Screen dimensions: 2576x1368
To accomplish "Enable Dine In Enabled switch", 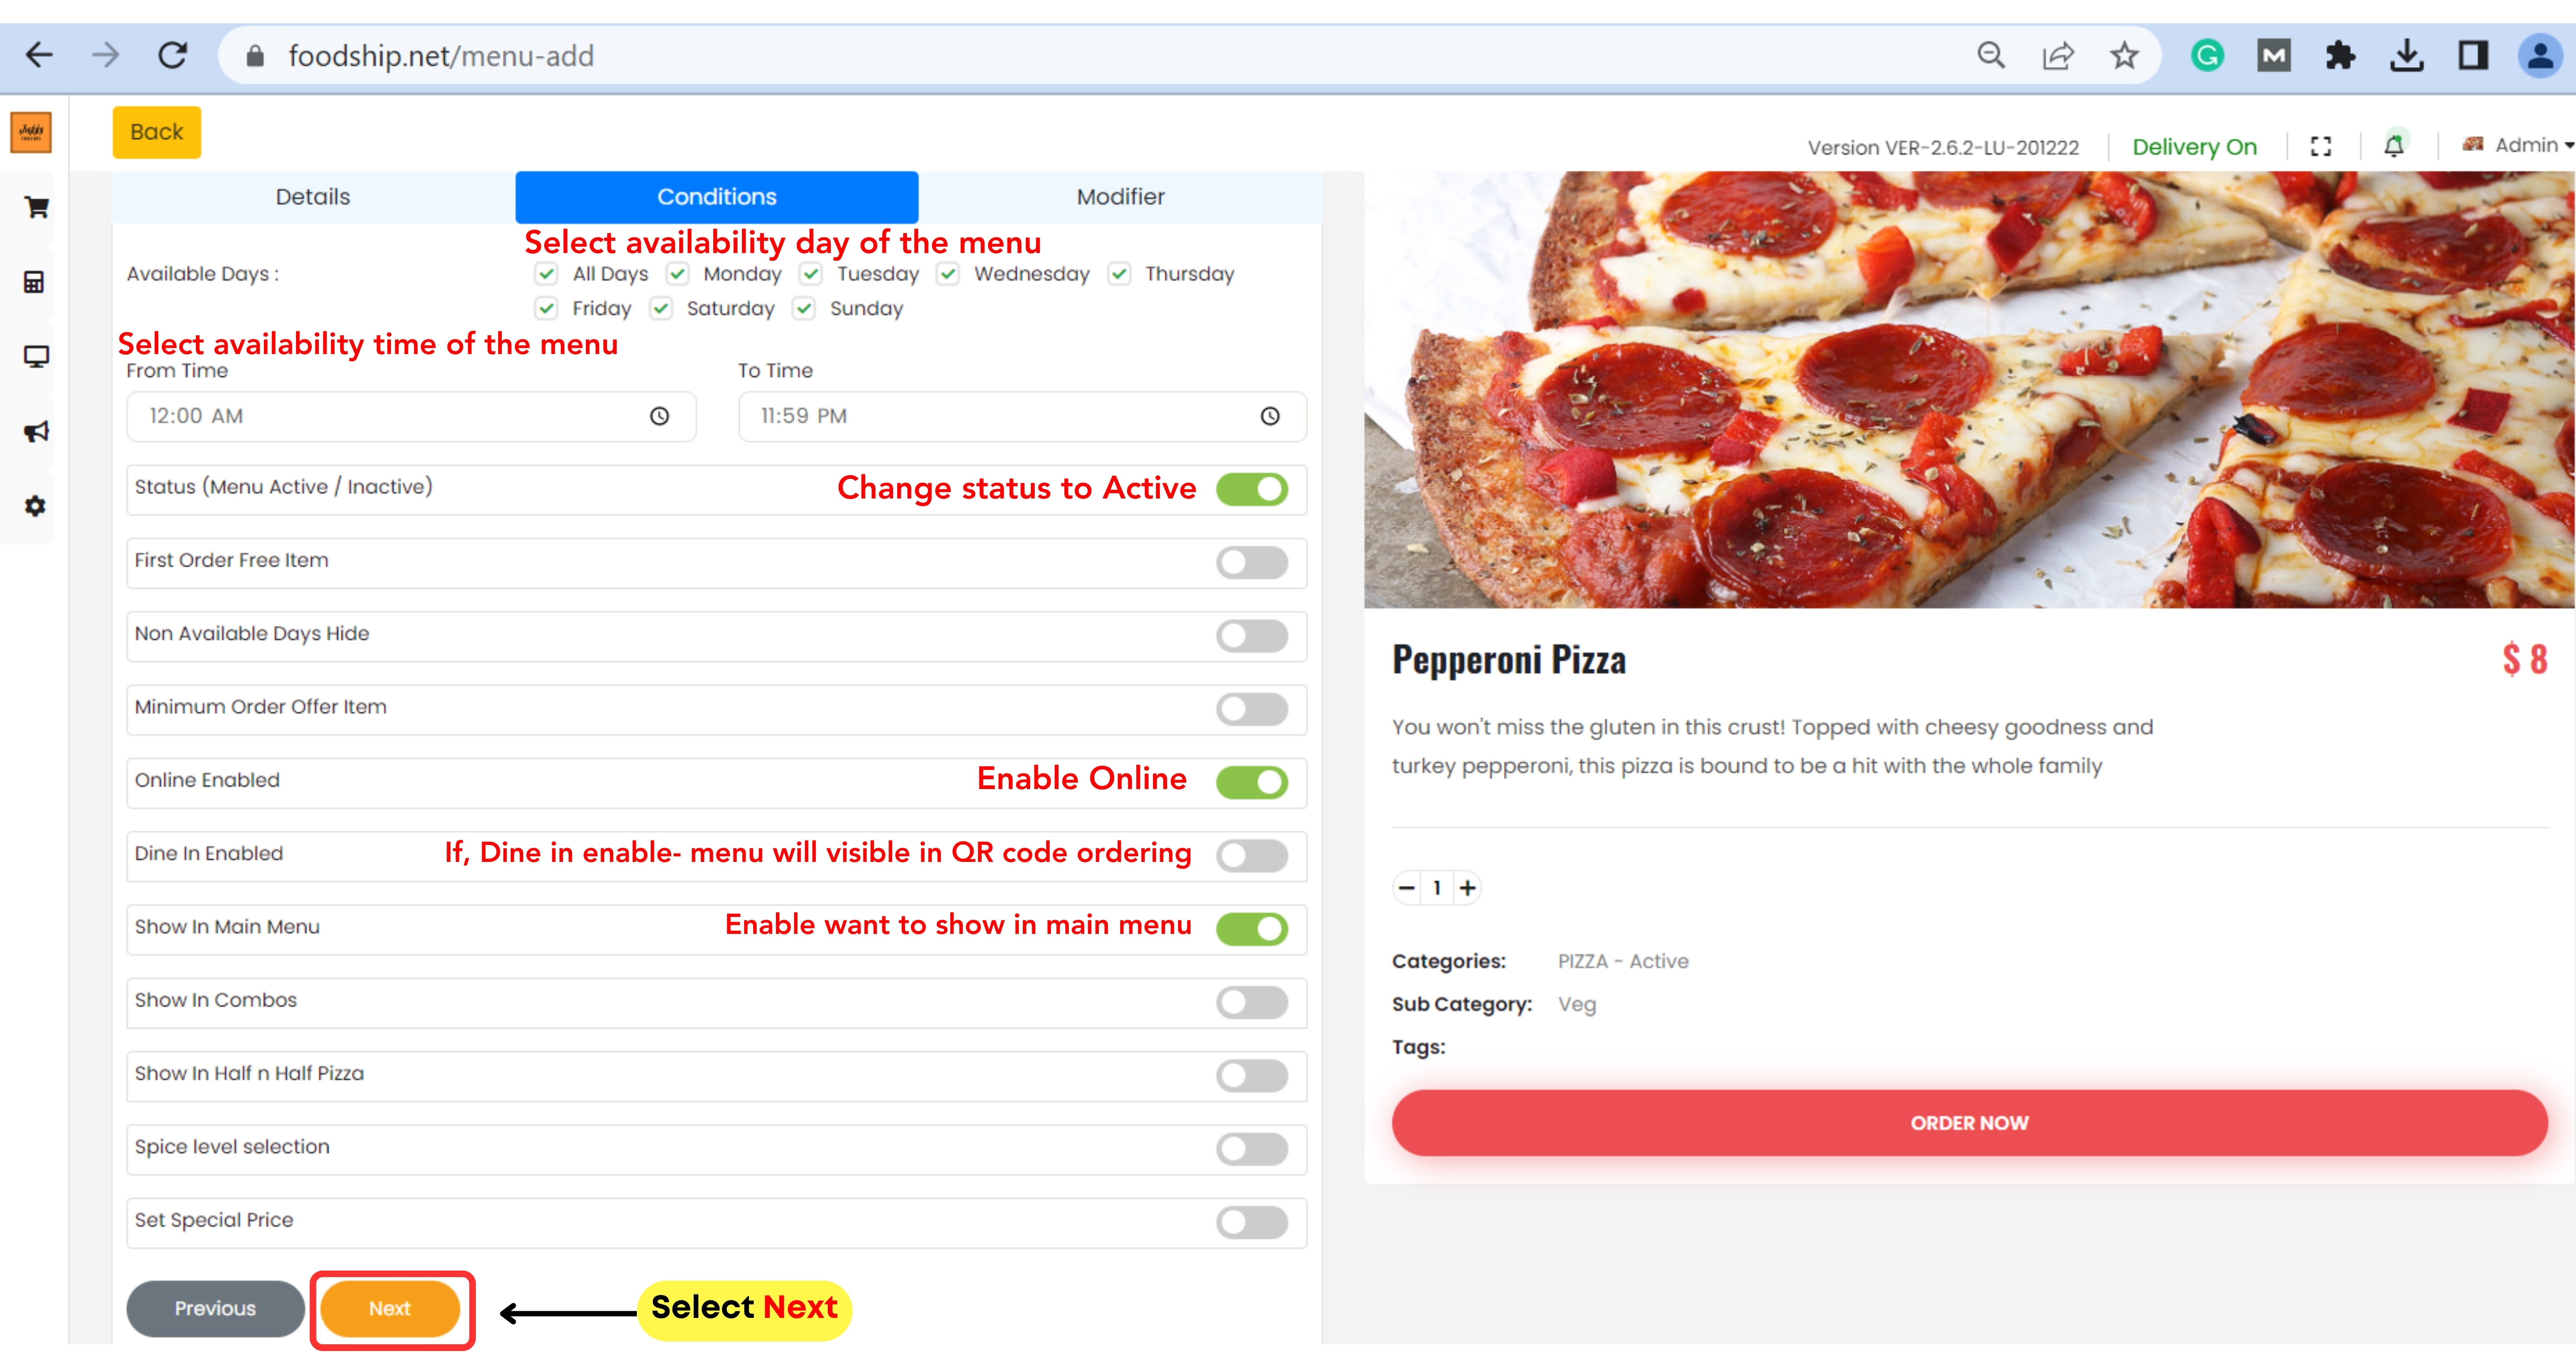I will 1252,856.
